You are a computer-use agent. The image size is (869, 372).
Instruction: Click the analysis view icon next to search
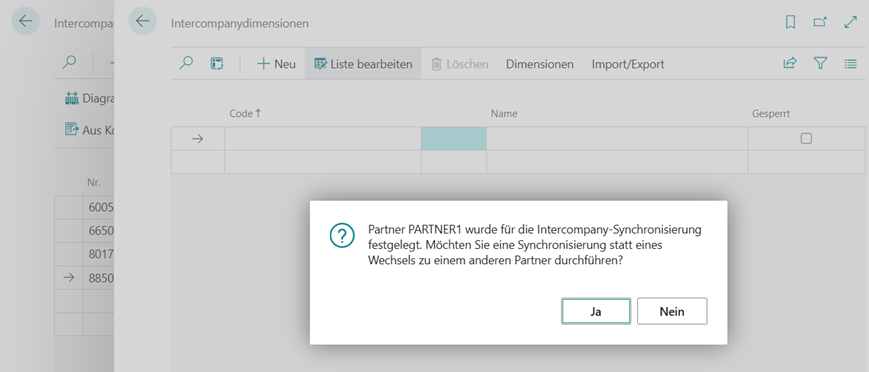click(217, 64)
